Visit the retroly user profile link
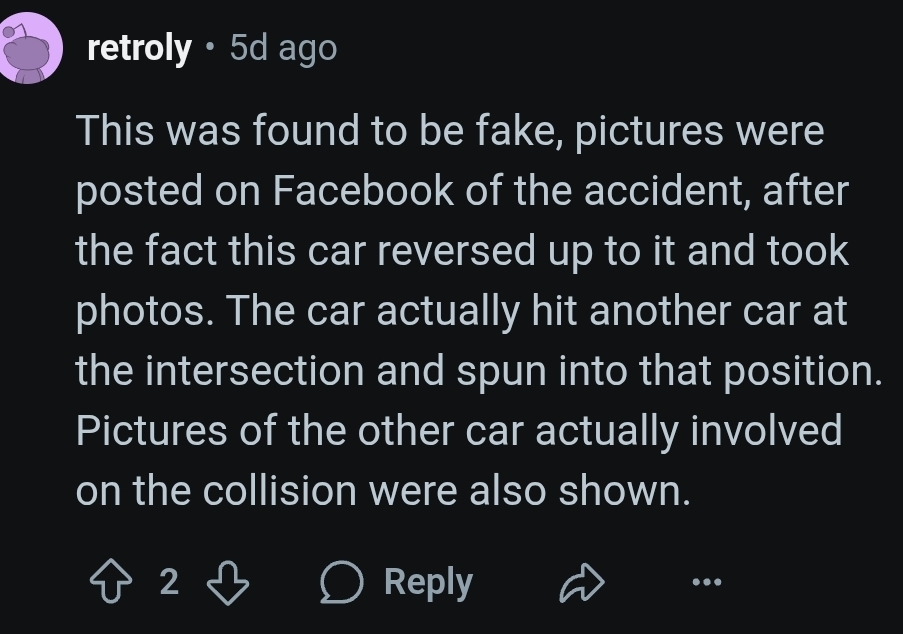Screen dimensions: 903x634 click(139, 48)
